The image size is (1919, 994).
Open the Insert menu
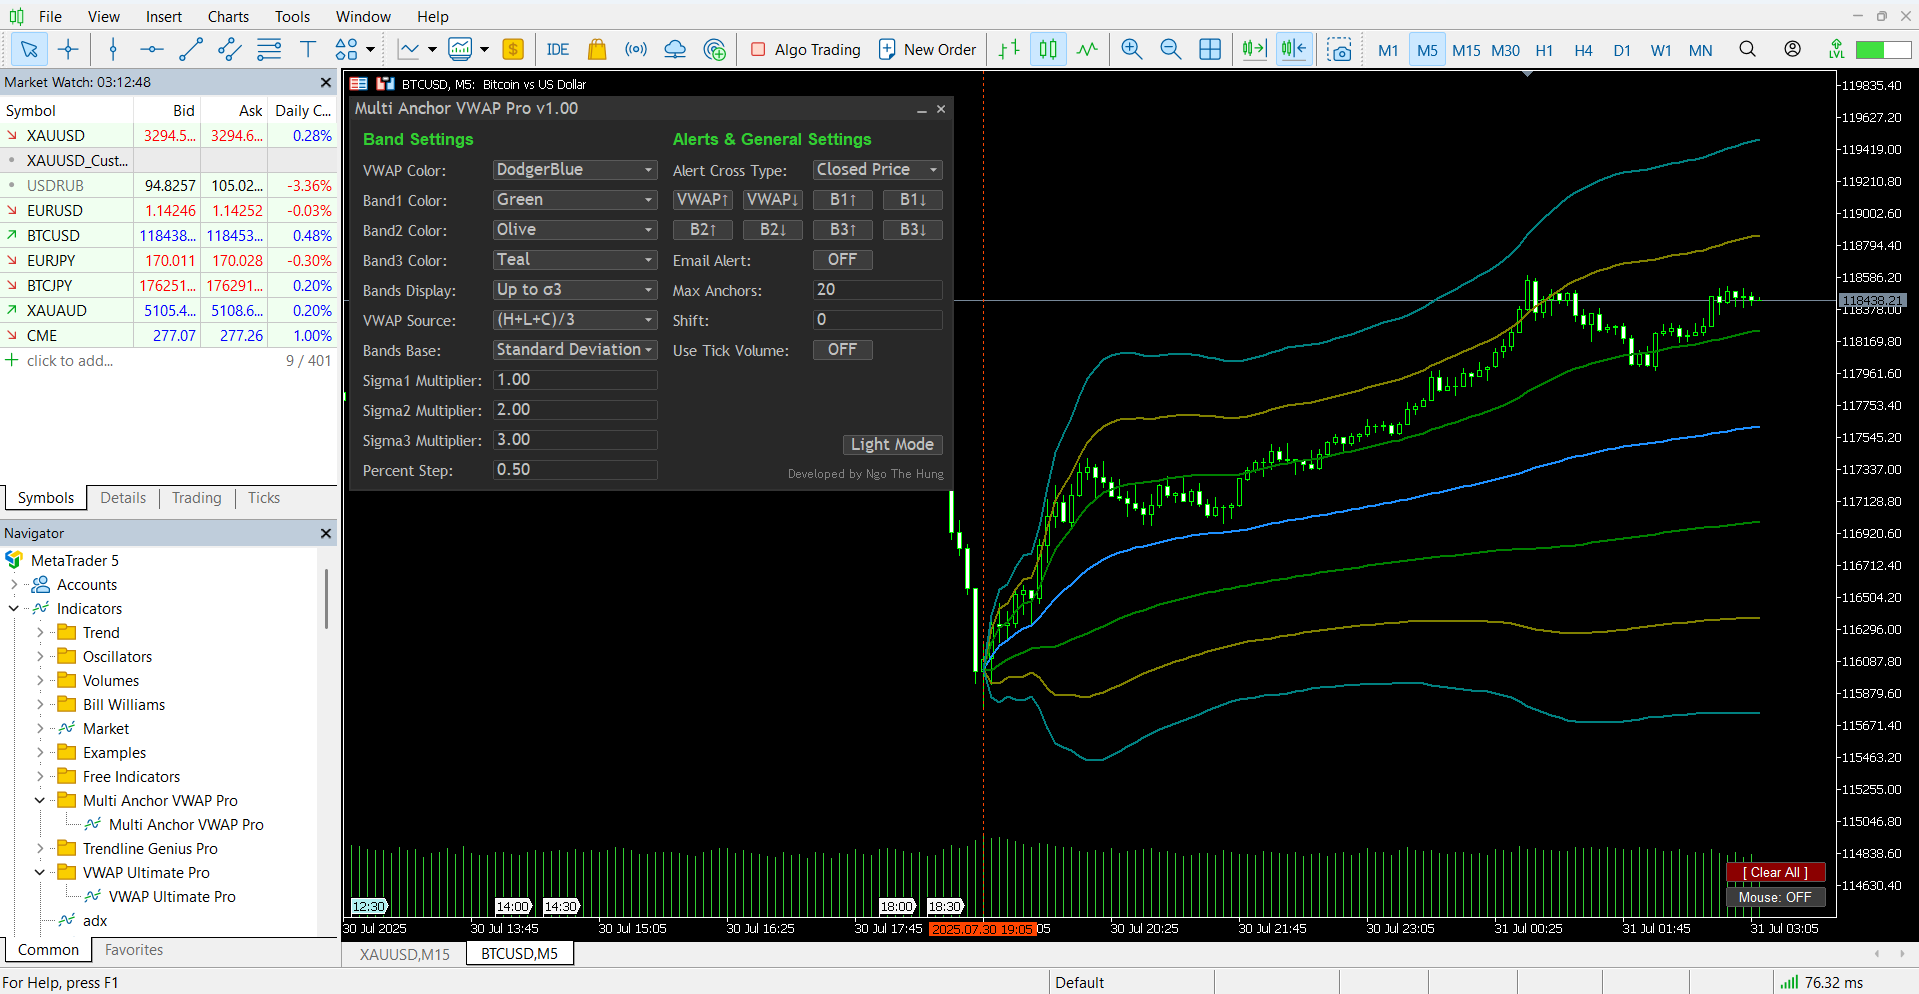coord(164,16)
